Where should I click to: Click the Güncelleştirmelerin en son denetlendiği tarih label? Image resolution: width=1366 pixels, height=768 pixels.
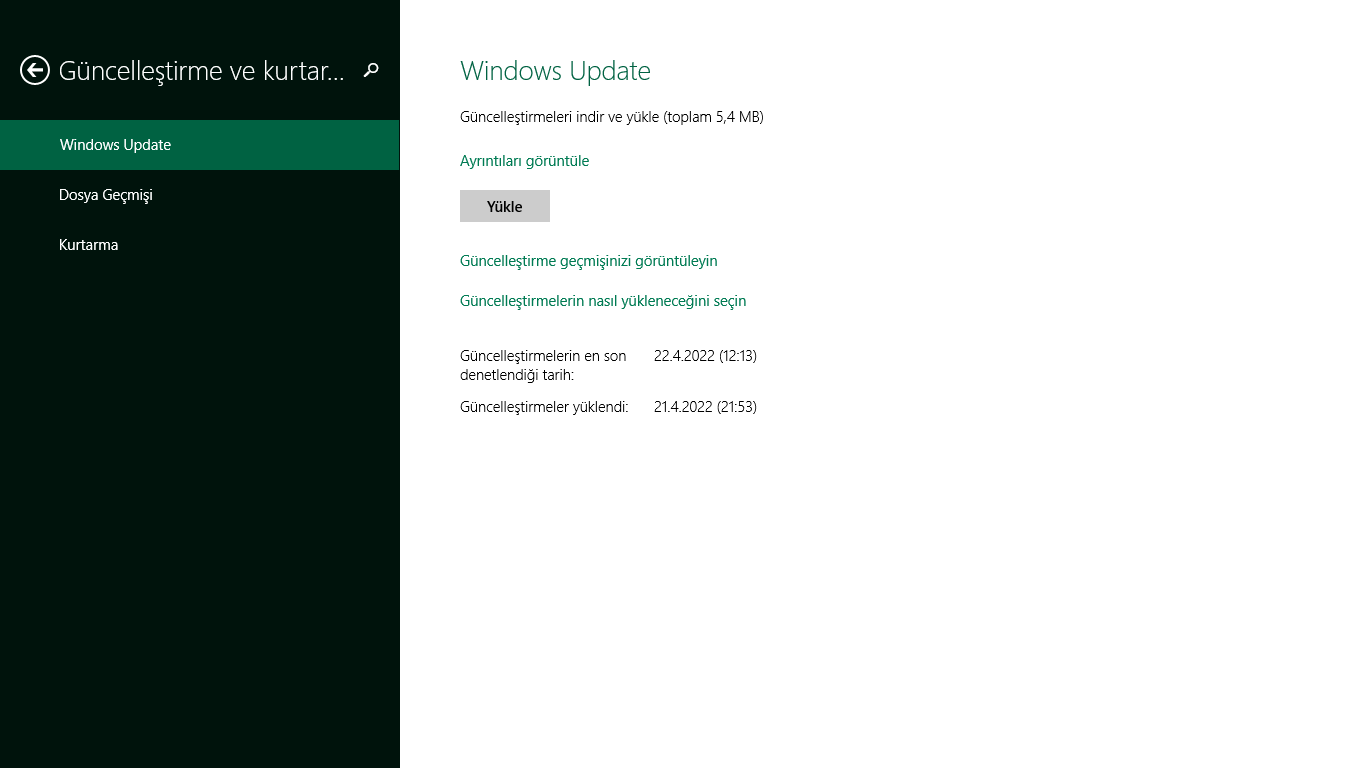tap(543, 365)
